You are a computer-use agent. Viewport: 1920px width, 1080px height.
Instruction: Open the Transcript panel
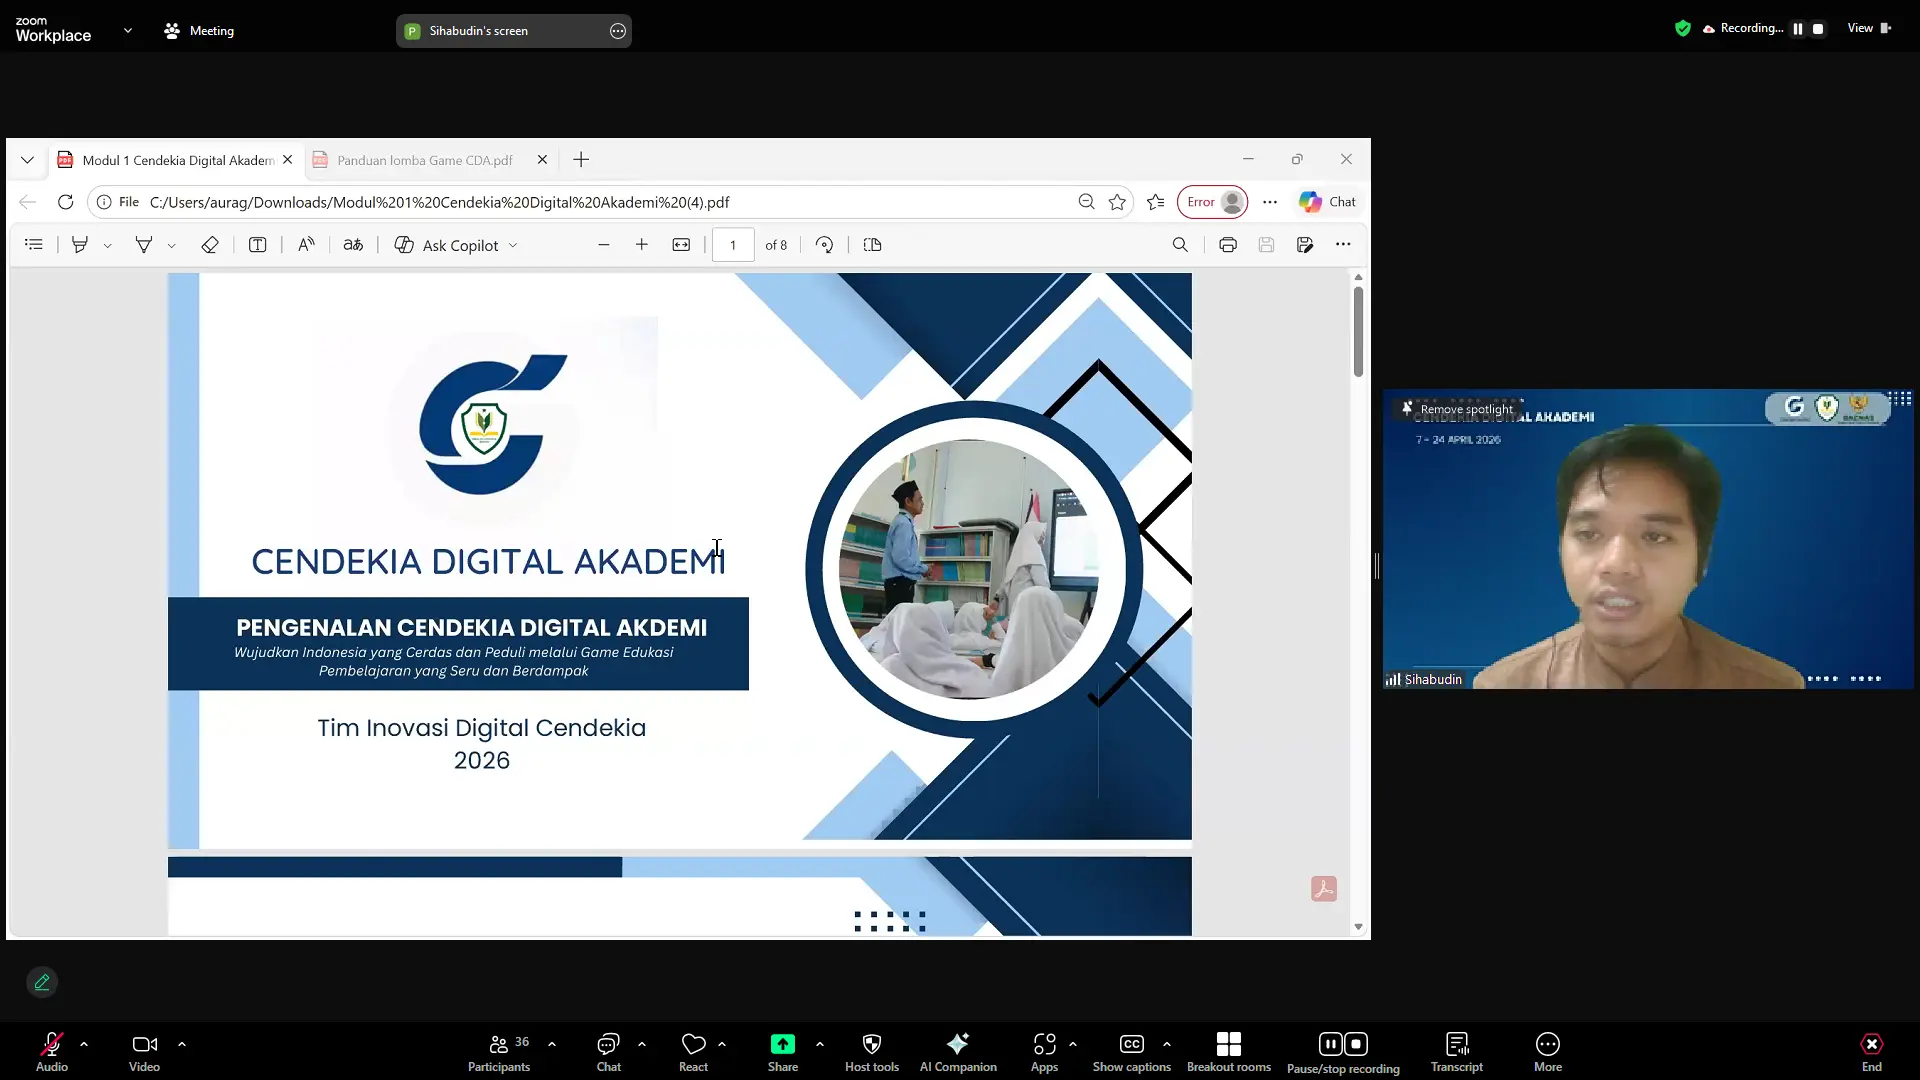click(x=1456, y=1052)
